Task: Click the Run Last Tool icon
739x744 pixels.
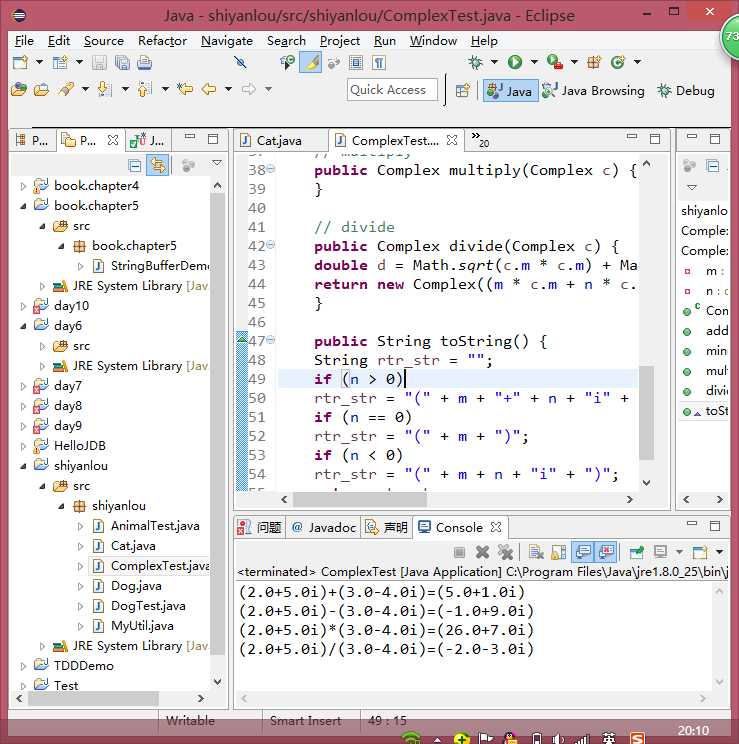Action: (554, 62)
